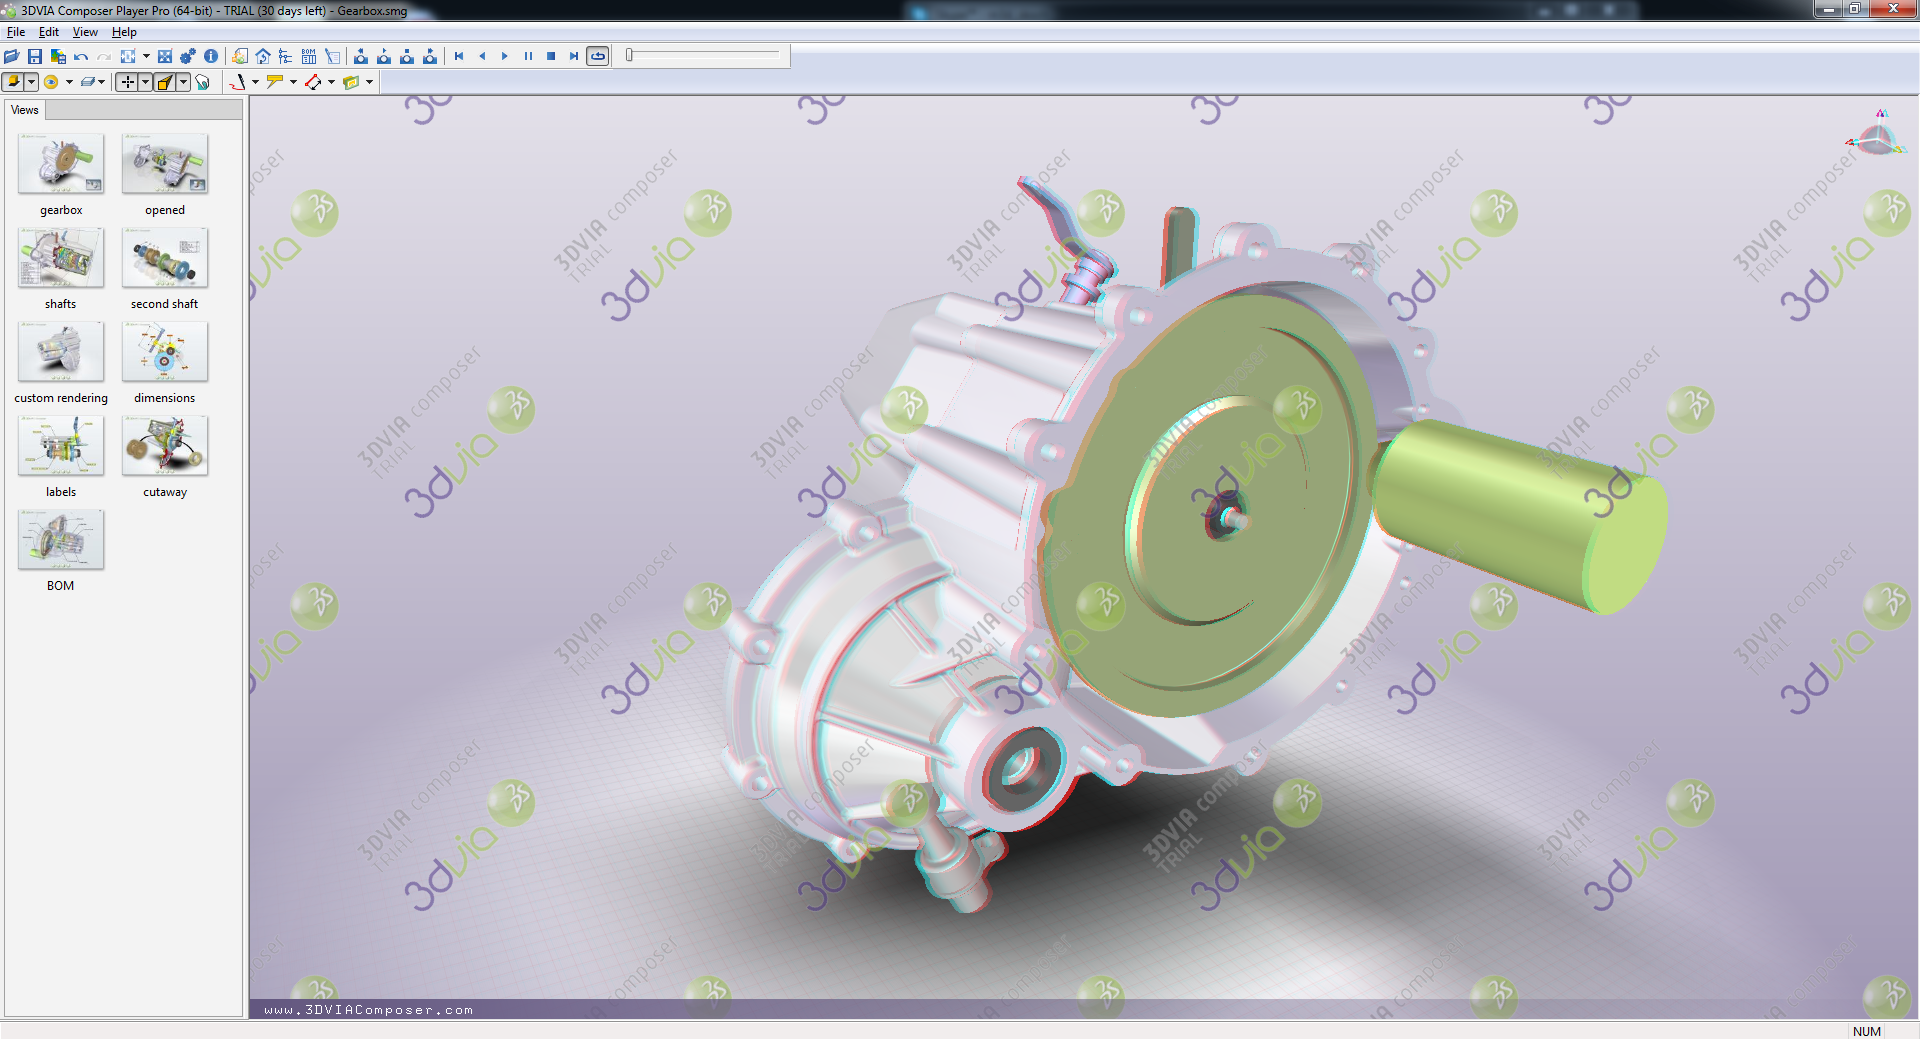Open the custom rendering view thumbnail
The width and height of the screenshot is (1920, 1040).
(x=61, y=352)
